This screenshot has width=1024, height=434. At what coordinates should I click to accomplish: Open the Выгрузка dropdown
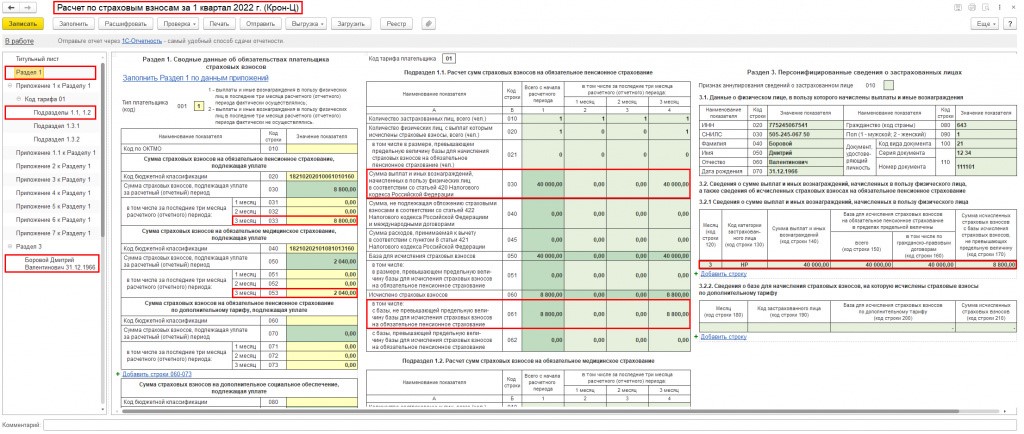307,22
